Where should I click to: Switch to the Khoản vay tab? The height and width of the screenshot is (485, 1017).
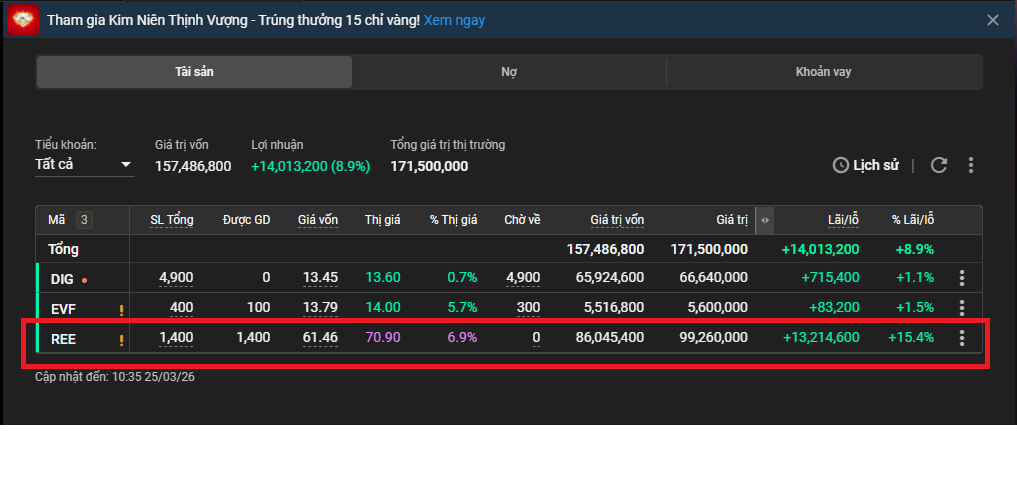(823, 72)
